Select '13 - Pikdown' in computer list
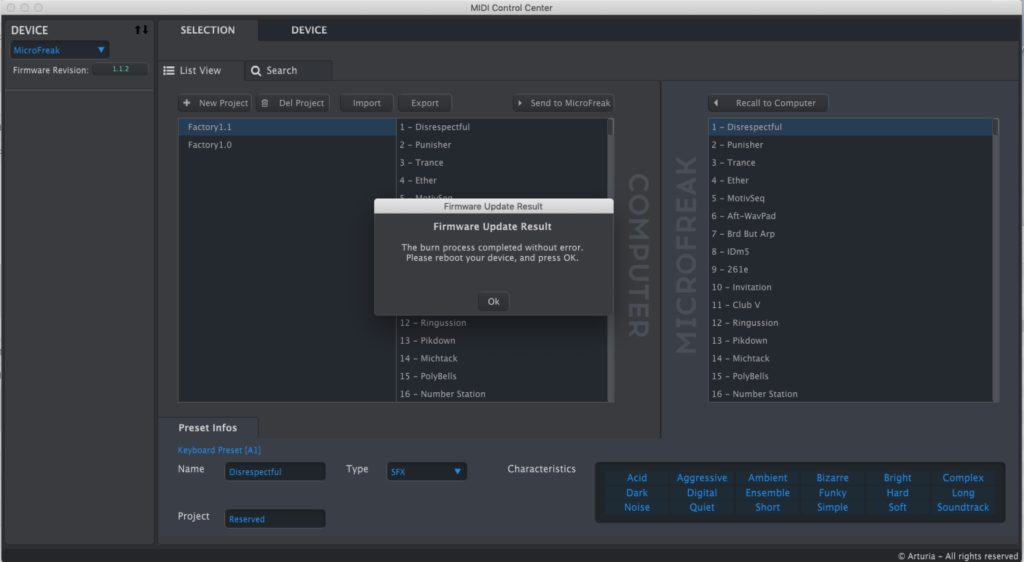The width and height of the screenshot is (1024, 562). pyautogui.click(x=502, y=341)
